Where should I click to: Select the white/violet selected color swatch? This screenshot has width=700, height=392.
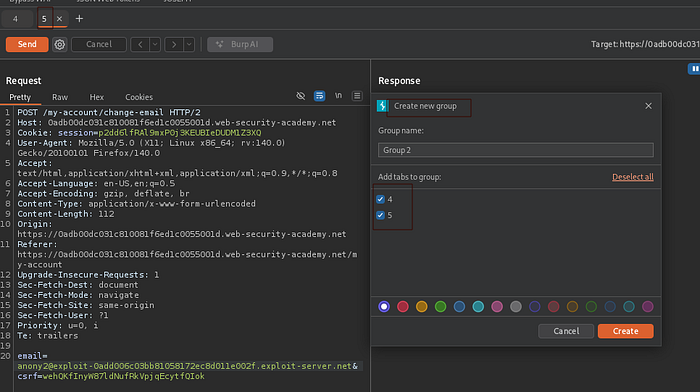pos(384,306)
